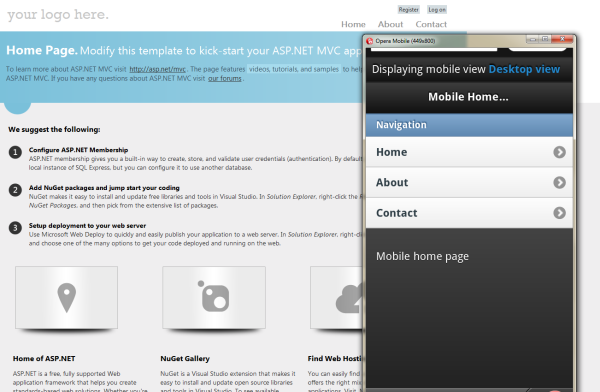Image resolution: width=600 pixels, height=392 pixels.
Task: Click the 'Configure ASP.NET Membership' heading
Action: (78, 150)
